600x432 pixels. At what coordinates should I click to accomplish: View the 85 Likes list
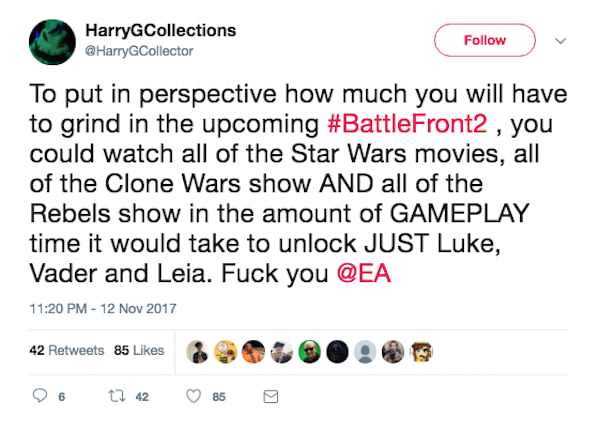point(139,350)
